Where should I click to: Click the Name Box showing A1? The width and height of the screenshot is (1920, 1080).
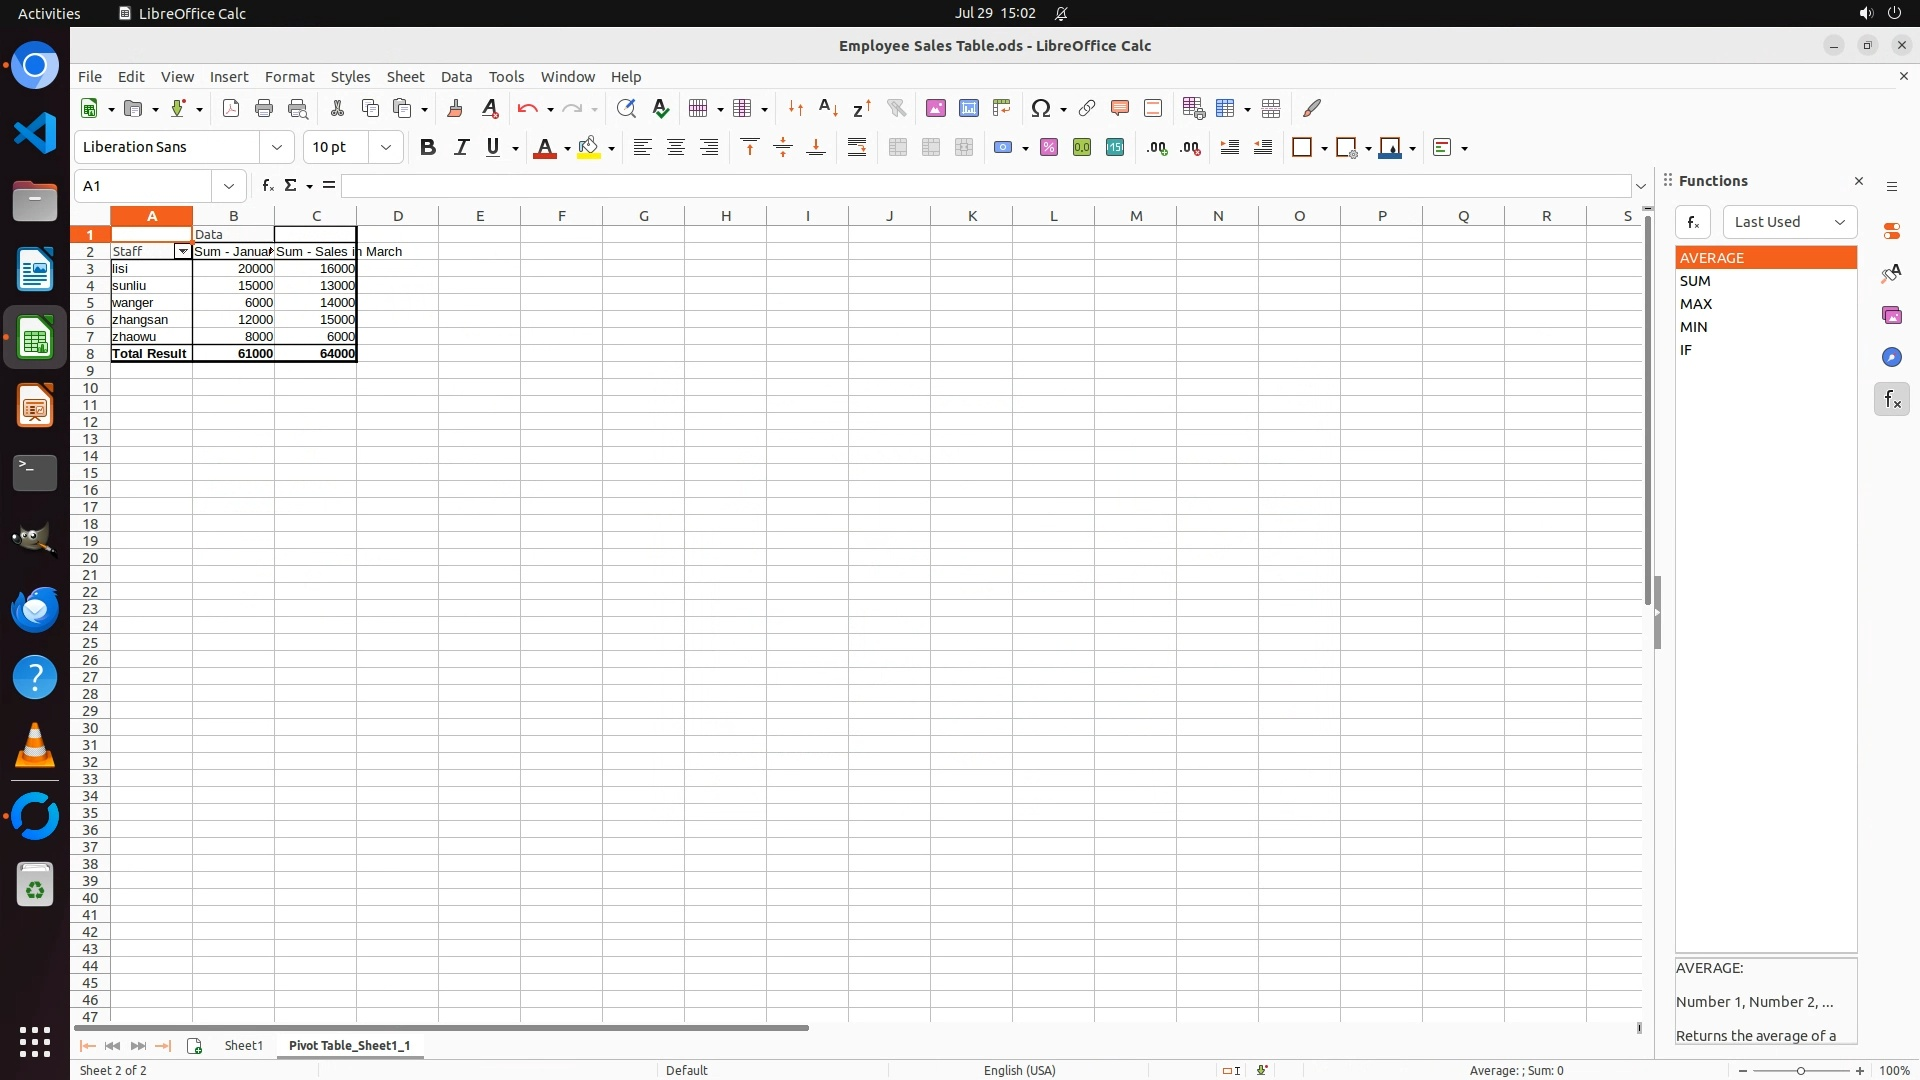coord(146,186)
